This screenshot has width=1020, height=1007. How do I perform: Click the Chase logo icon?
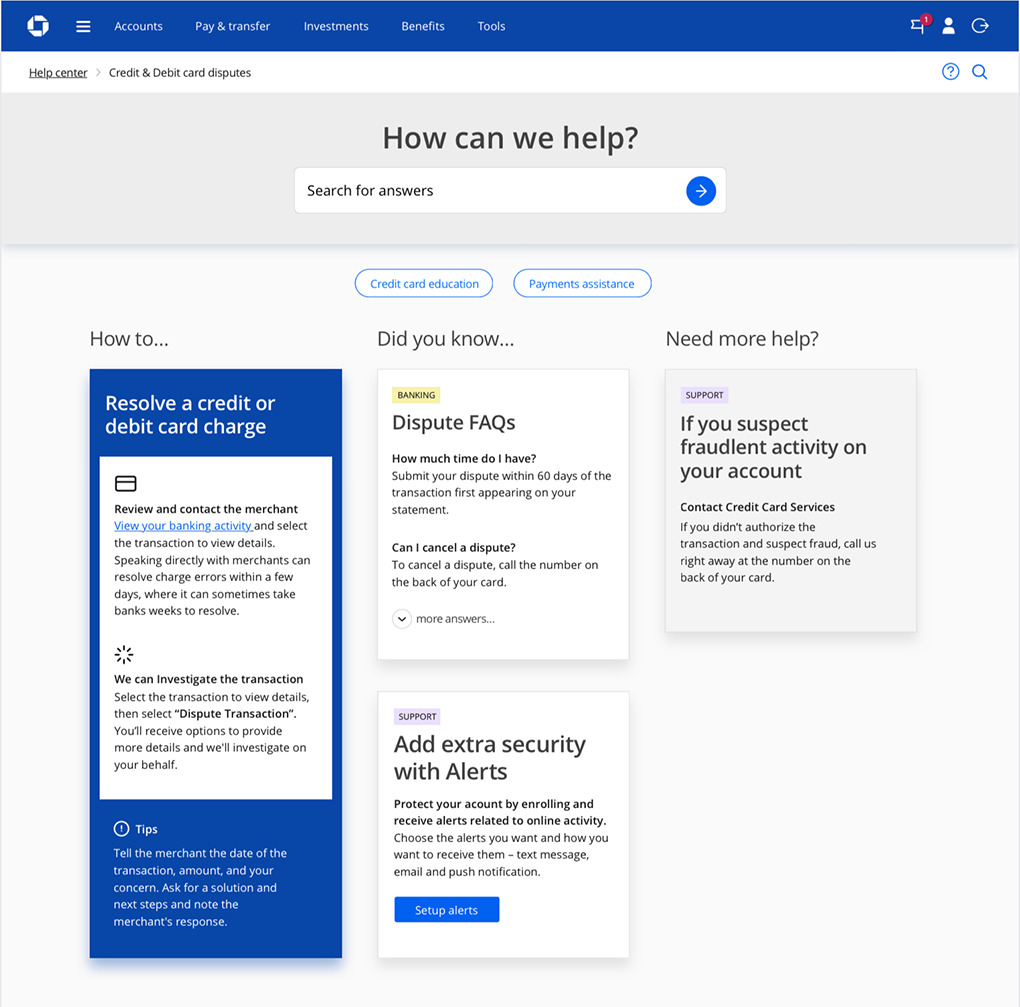[x=38, y=26]
